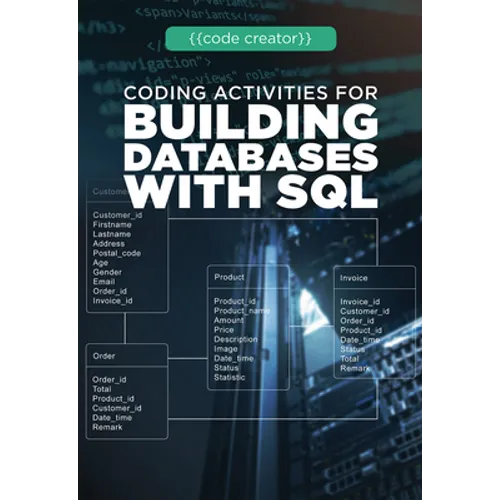Click Product_id in the Invoice table
The width and height of the screenshot is (500, 500).
tap(361, 330)
